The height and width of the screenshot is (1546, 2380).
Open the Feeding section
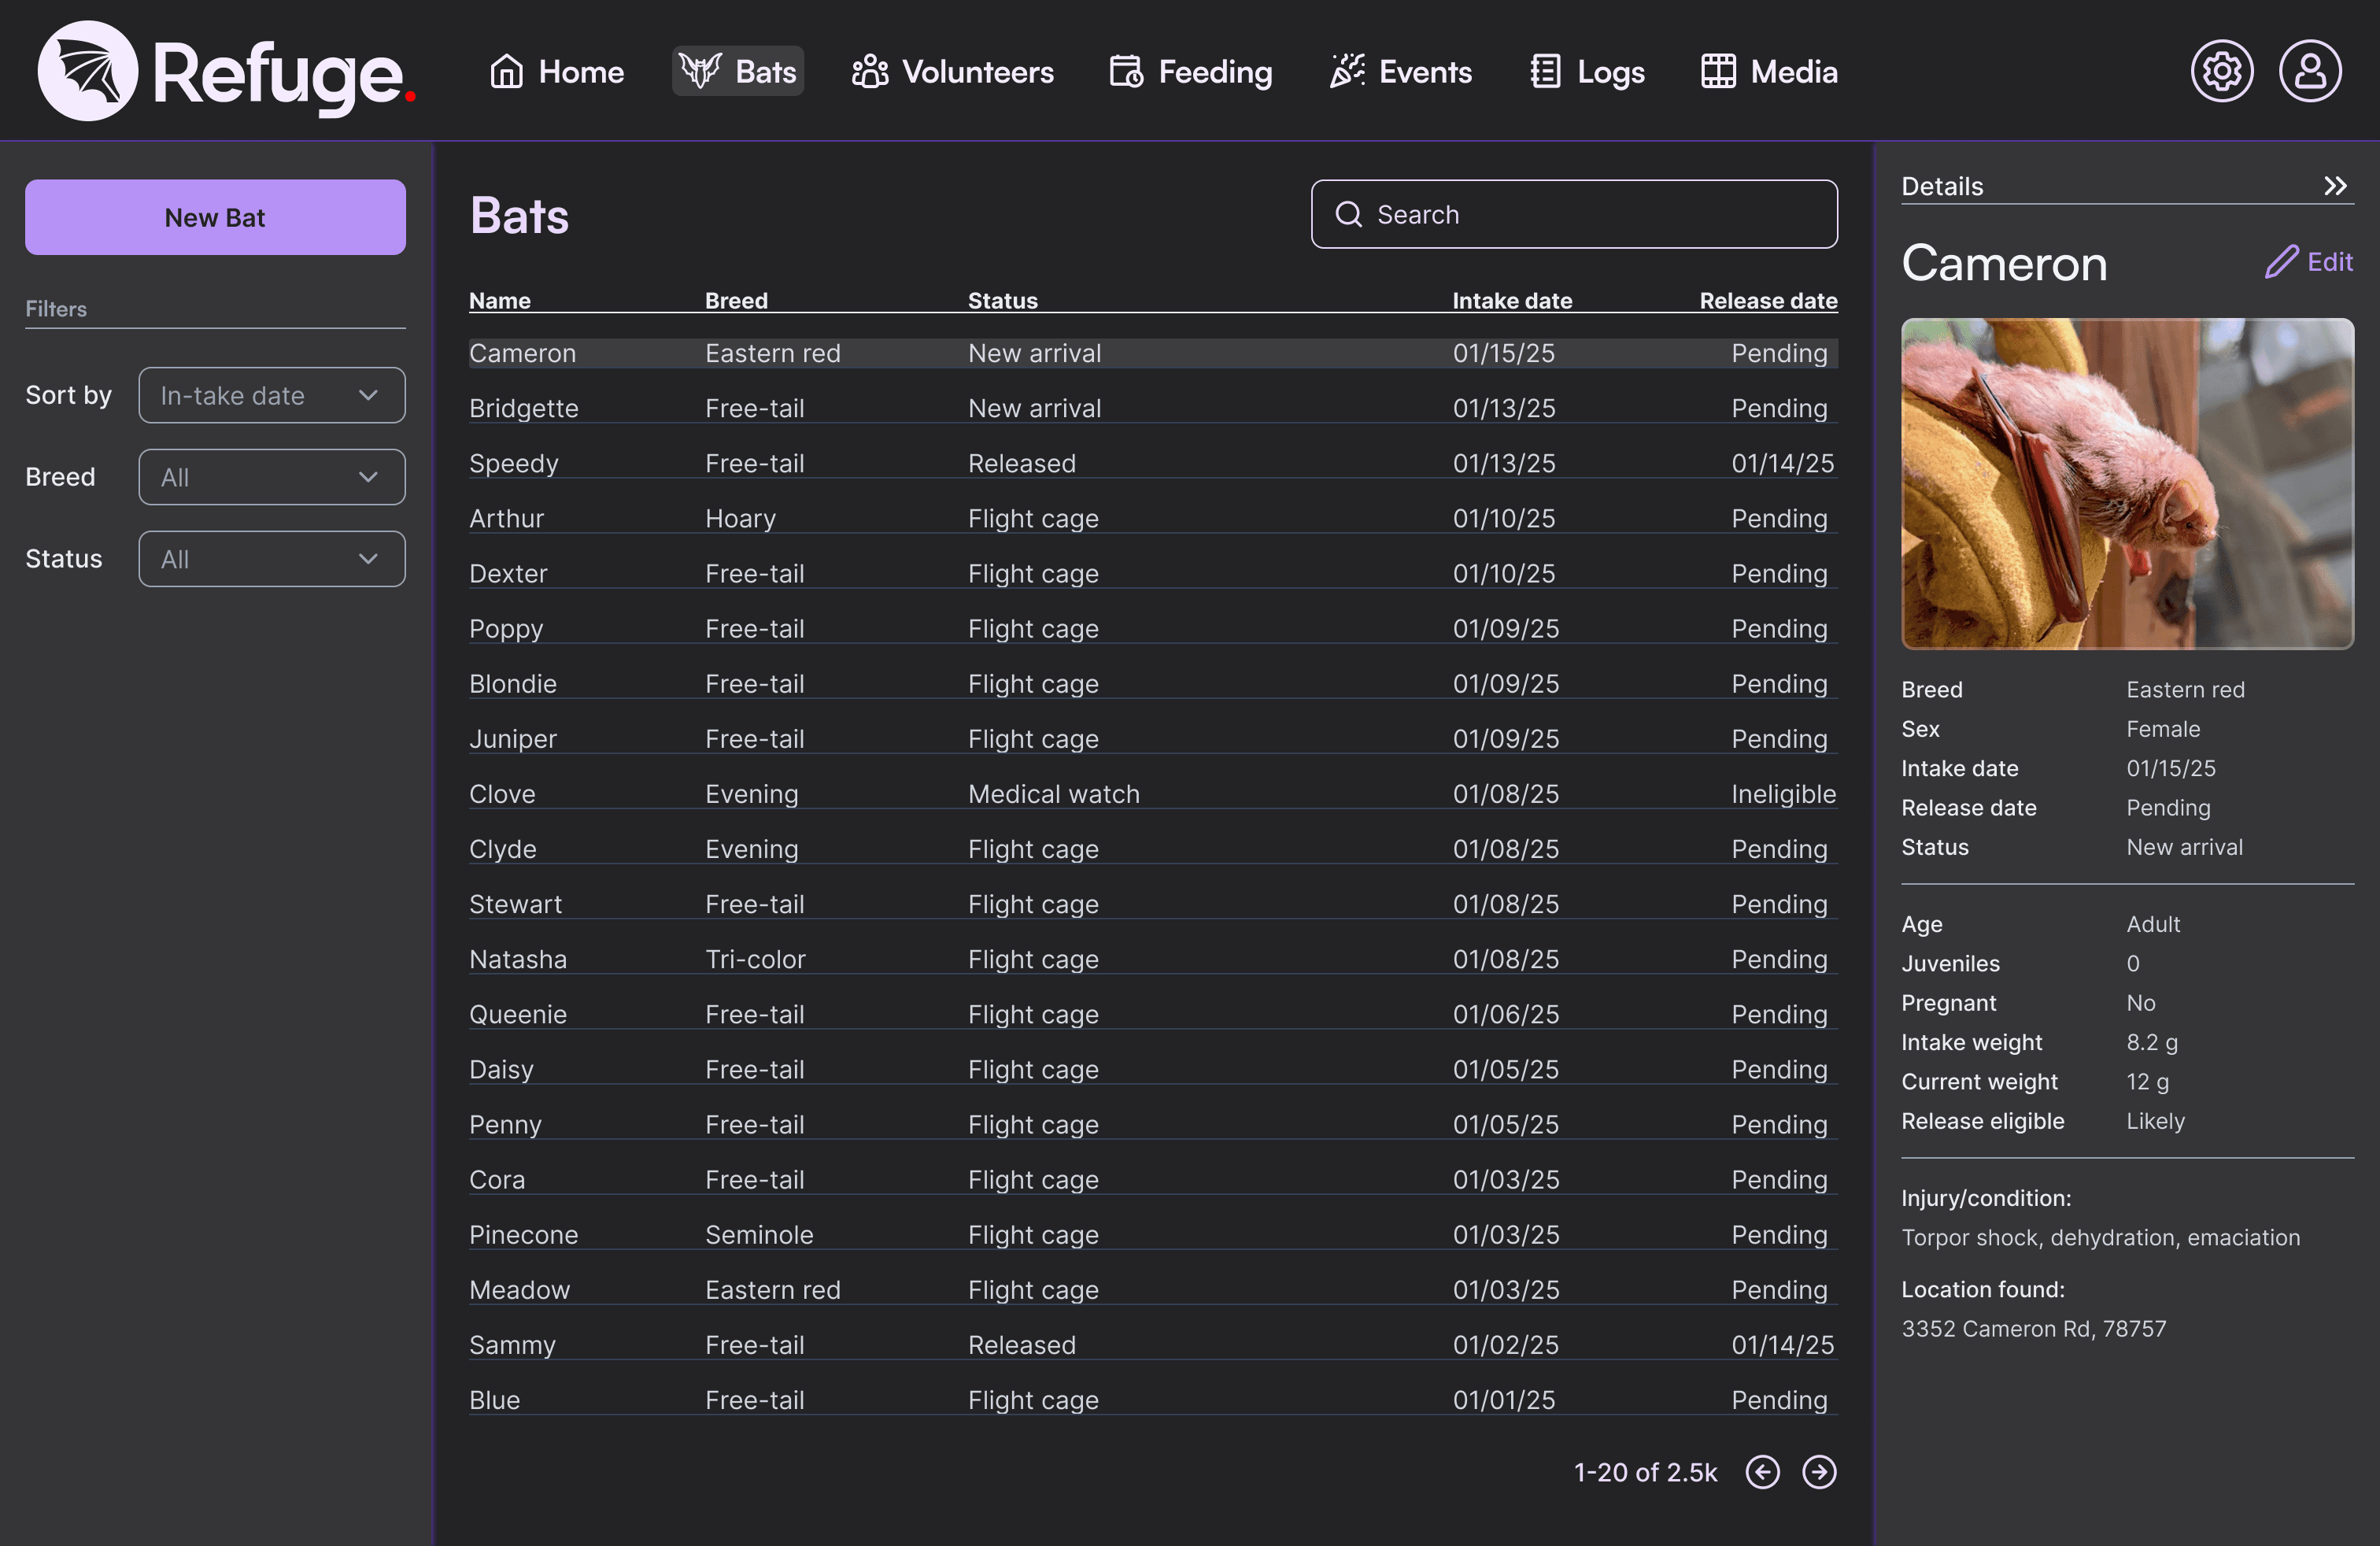(x=1190, y=71)
